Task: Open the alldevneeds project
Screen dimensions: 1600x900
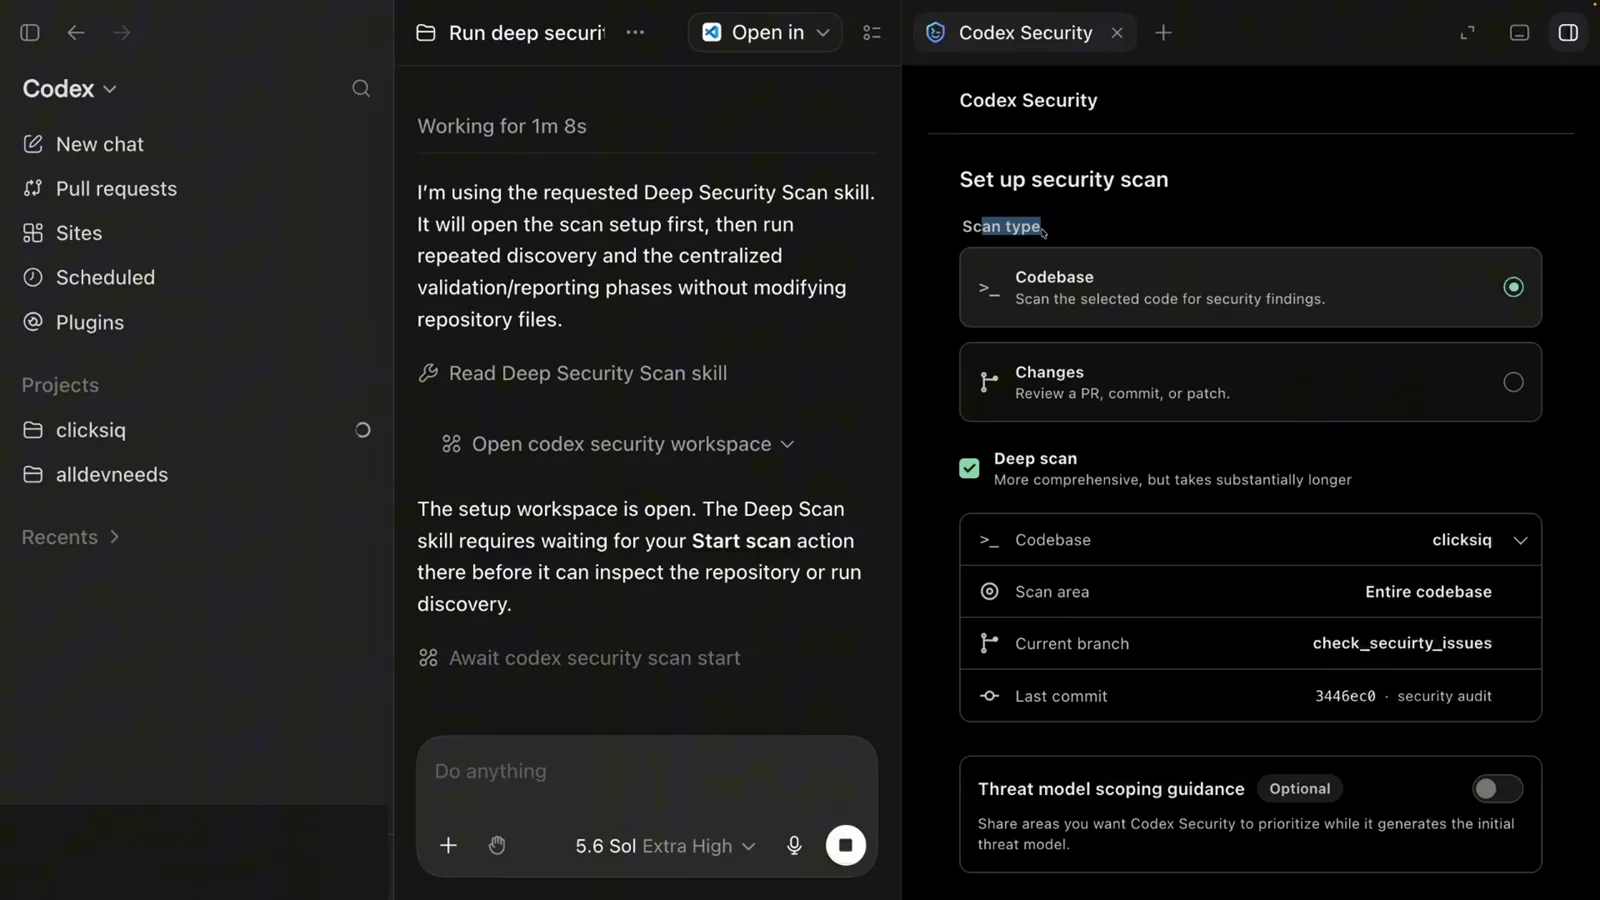Action: 95,475
